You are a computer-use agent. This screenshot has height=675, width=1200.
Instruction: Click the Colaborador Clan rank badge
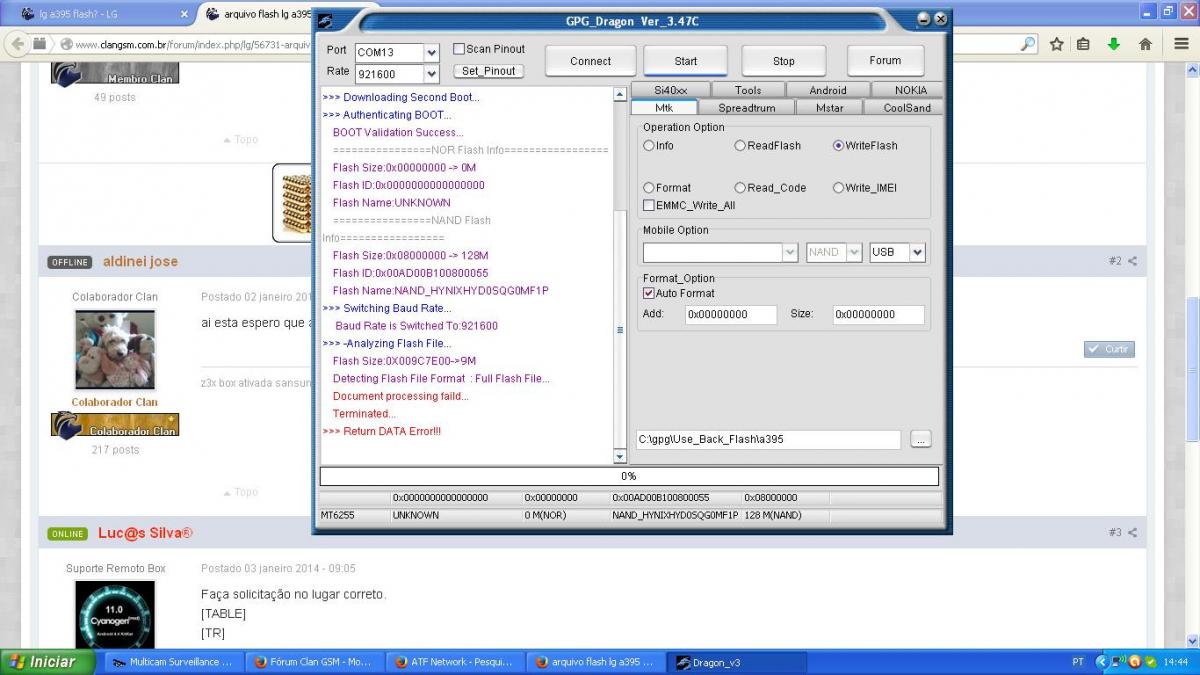[x=115, y=425]
